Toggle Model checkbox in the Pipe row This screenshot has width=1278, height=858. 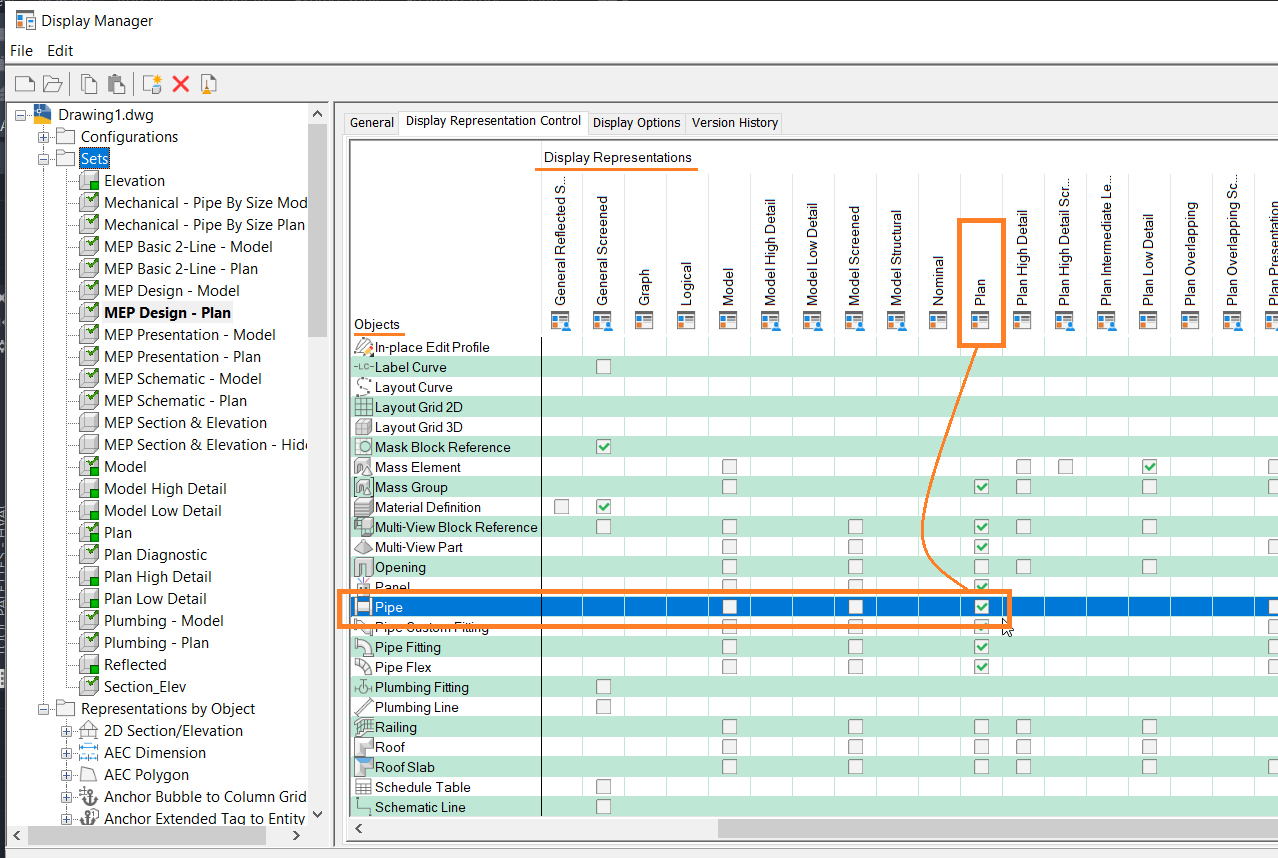[729, 607]
